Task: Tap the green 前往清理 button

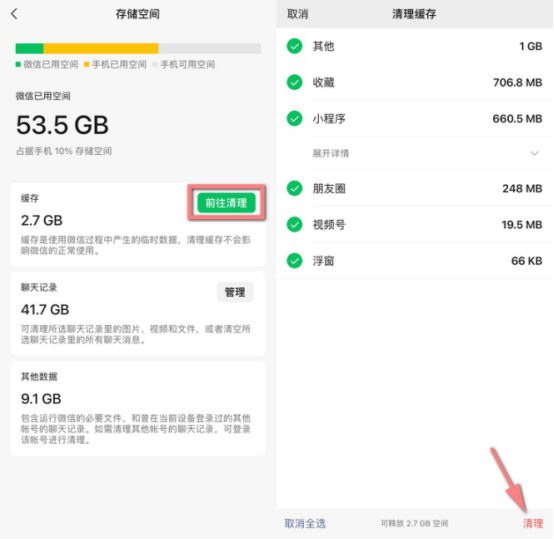Action: (226, 203)
